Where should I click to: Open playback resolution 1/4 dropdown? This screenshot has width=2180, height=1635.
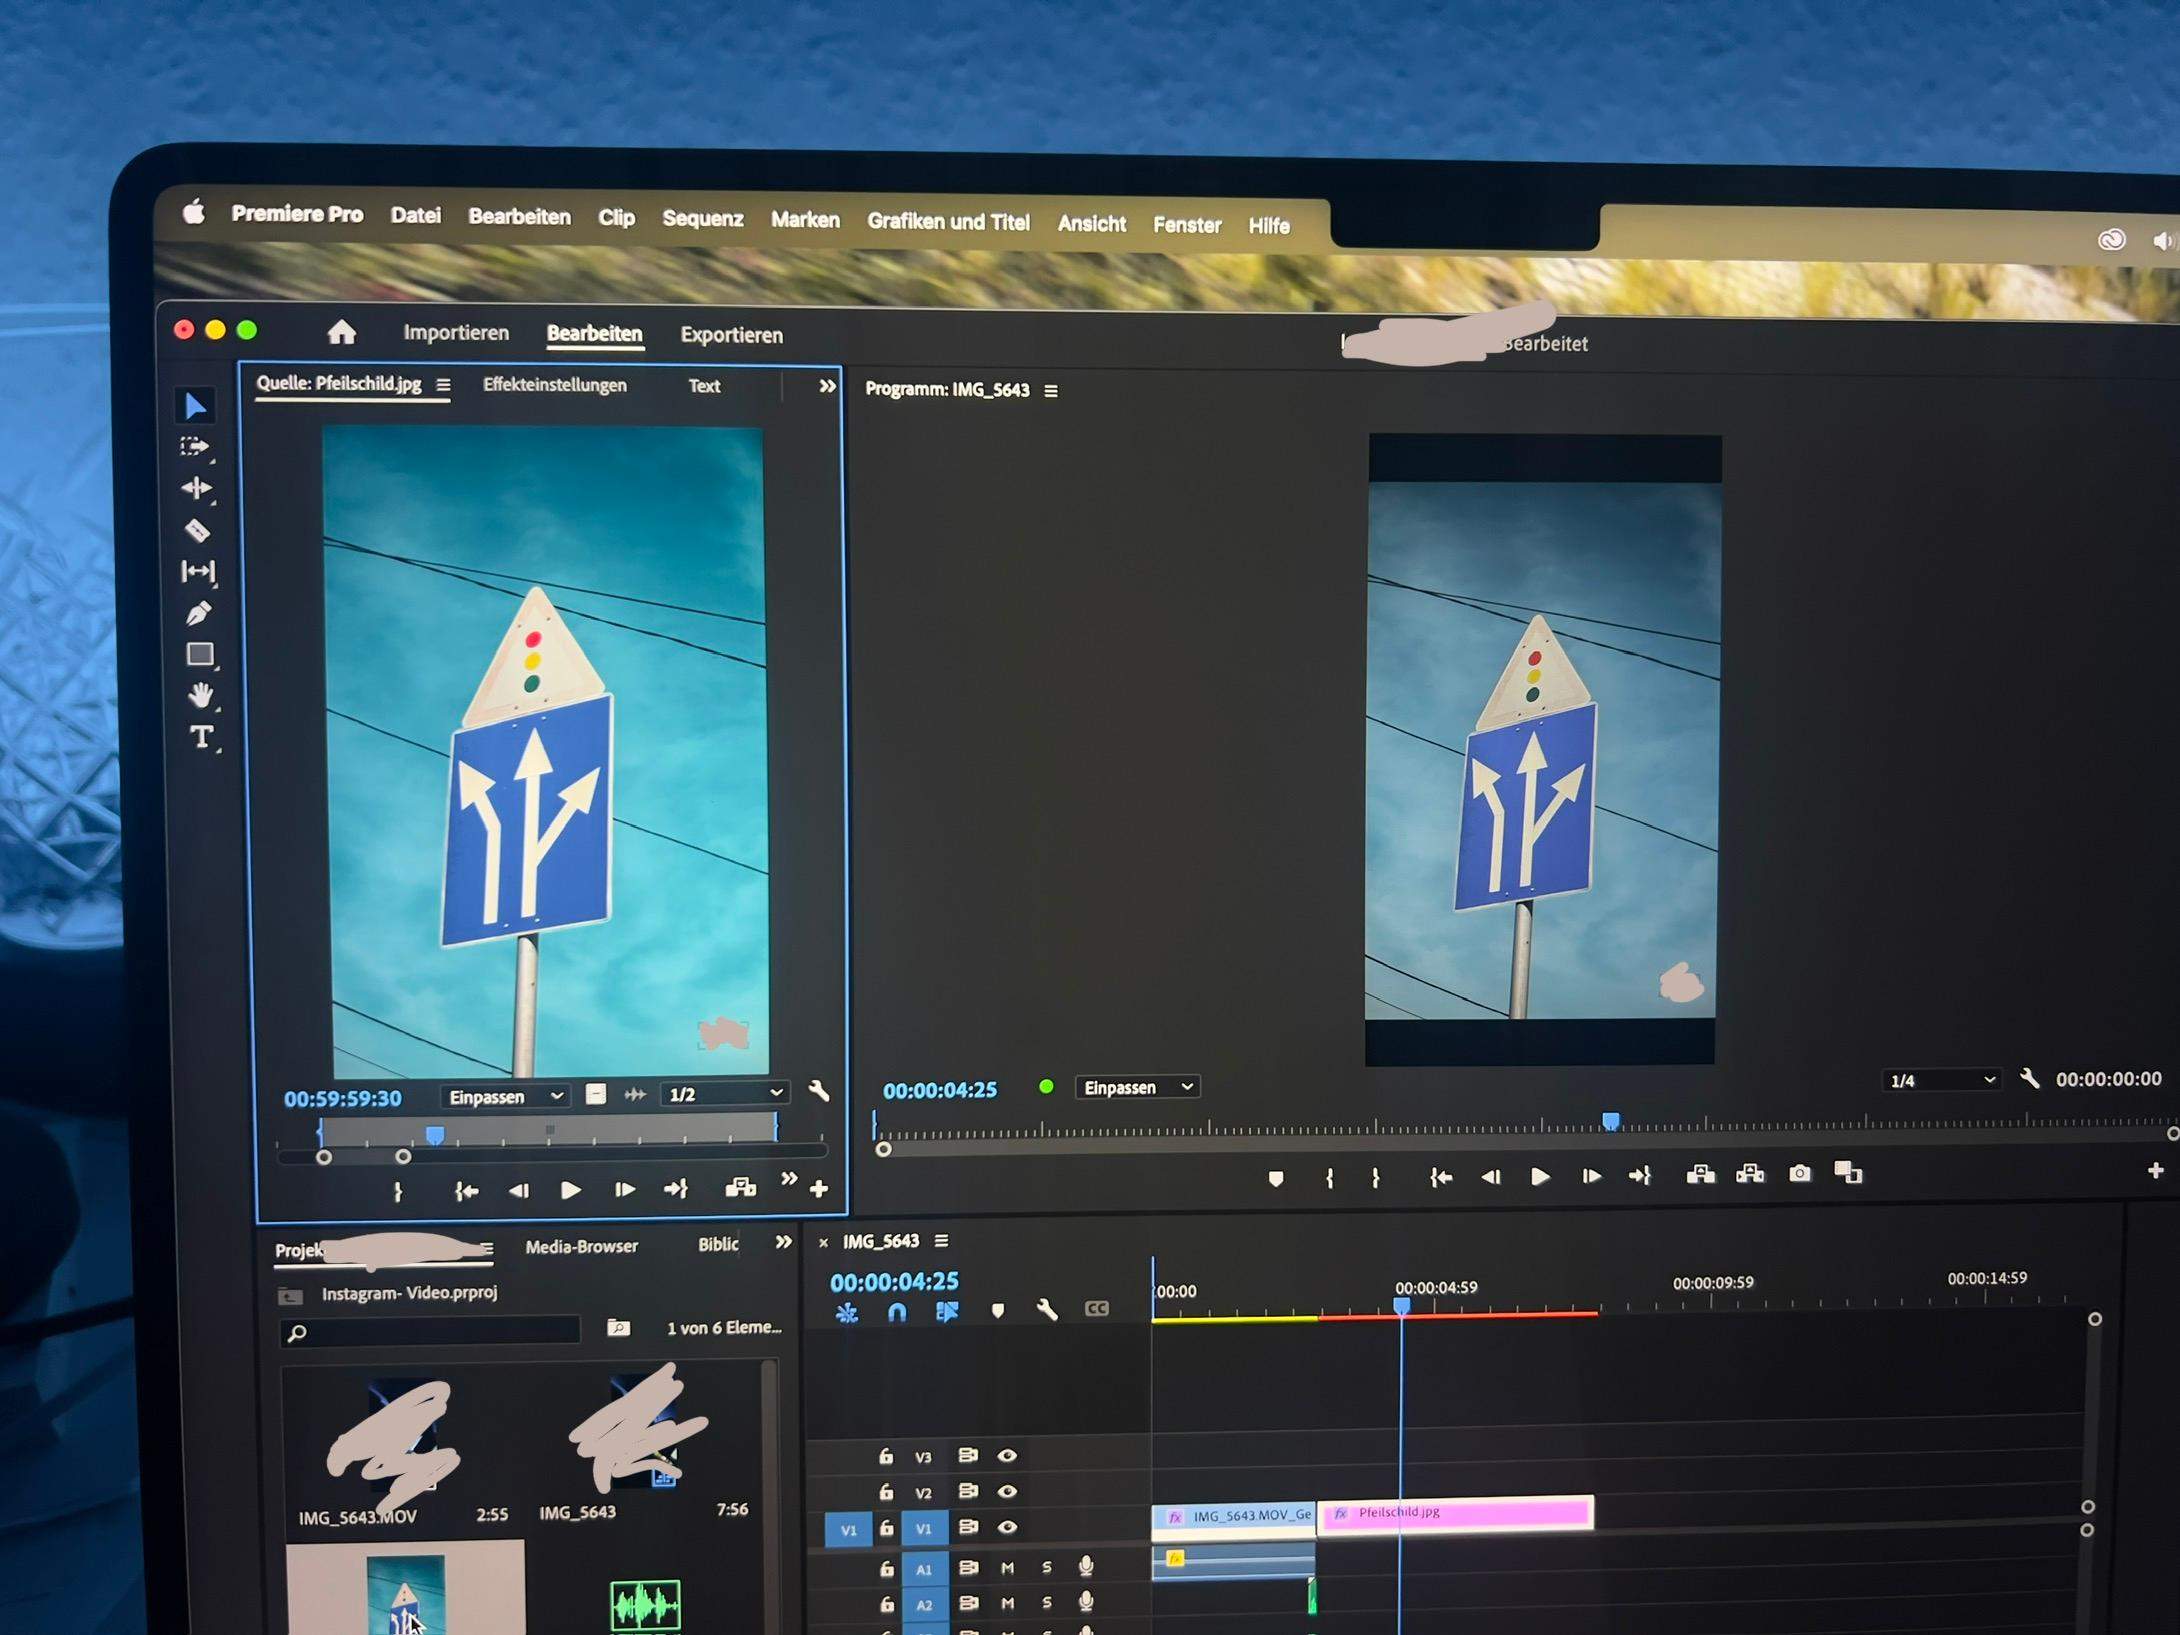tap(1941, 1080)
